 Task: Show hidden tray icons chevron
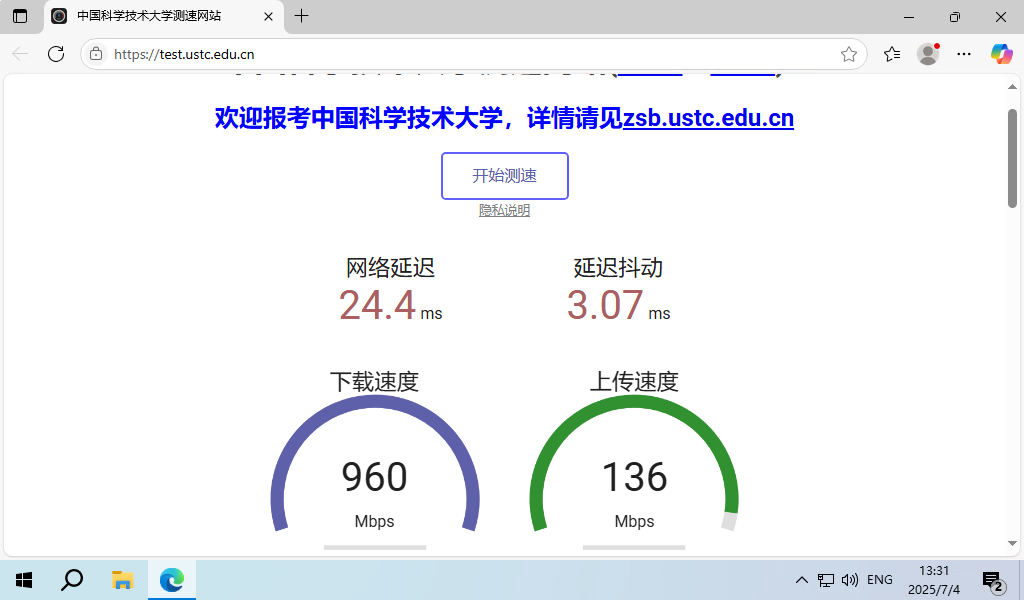tap(801, 580)
